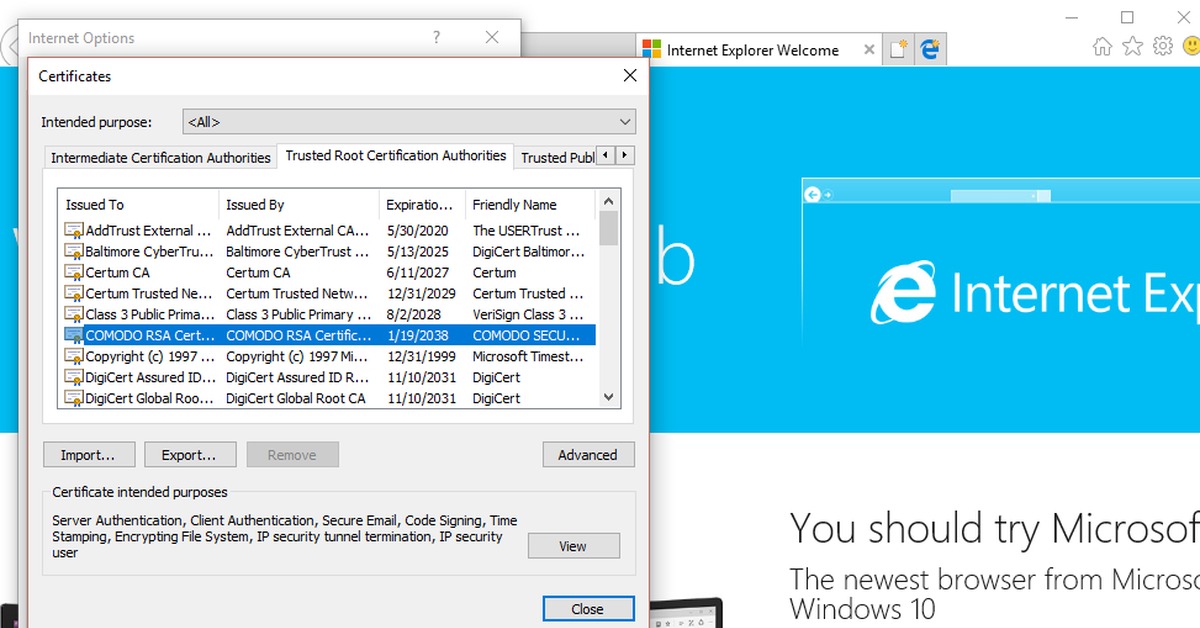Click the certificate list scrollbar up arrow
Image resolution: width=1200 pixels, height=628 pixels.
609,201
